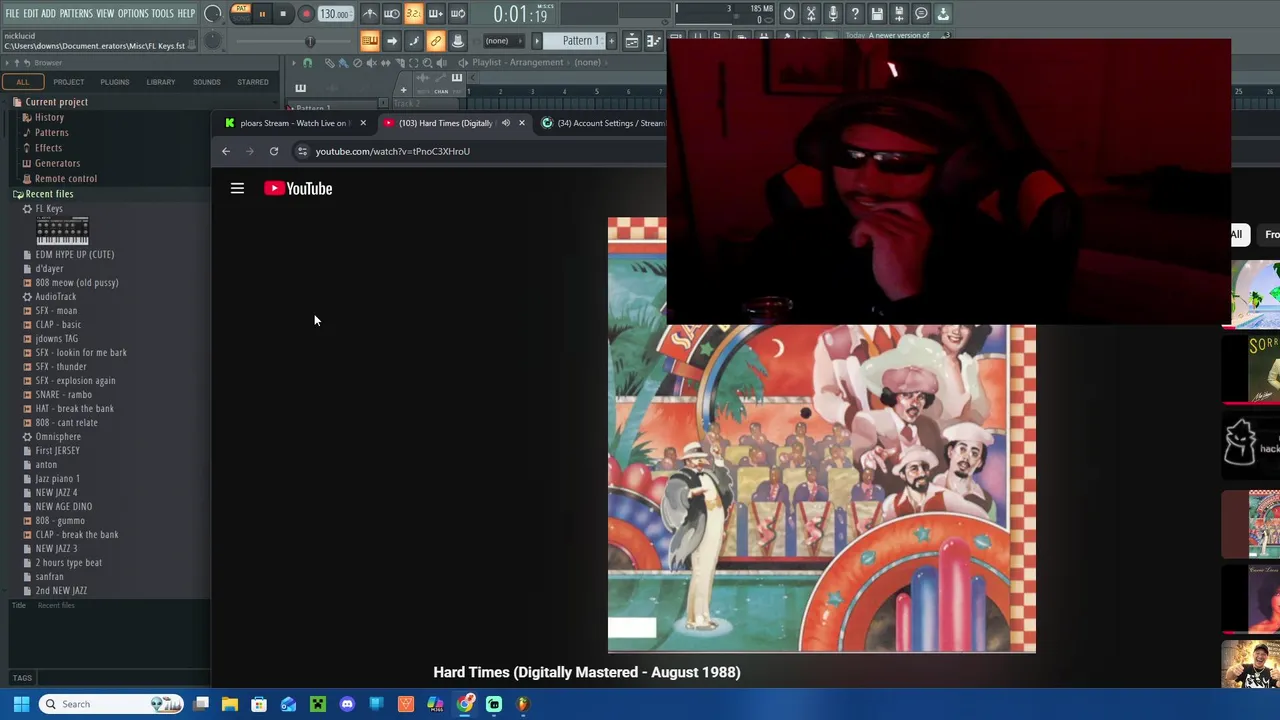The height and width of the screenshot is (720, 1280).
Task: Open the TOOLS menu
Action: tap(162, 13)
